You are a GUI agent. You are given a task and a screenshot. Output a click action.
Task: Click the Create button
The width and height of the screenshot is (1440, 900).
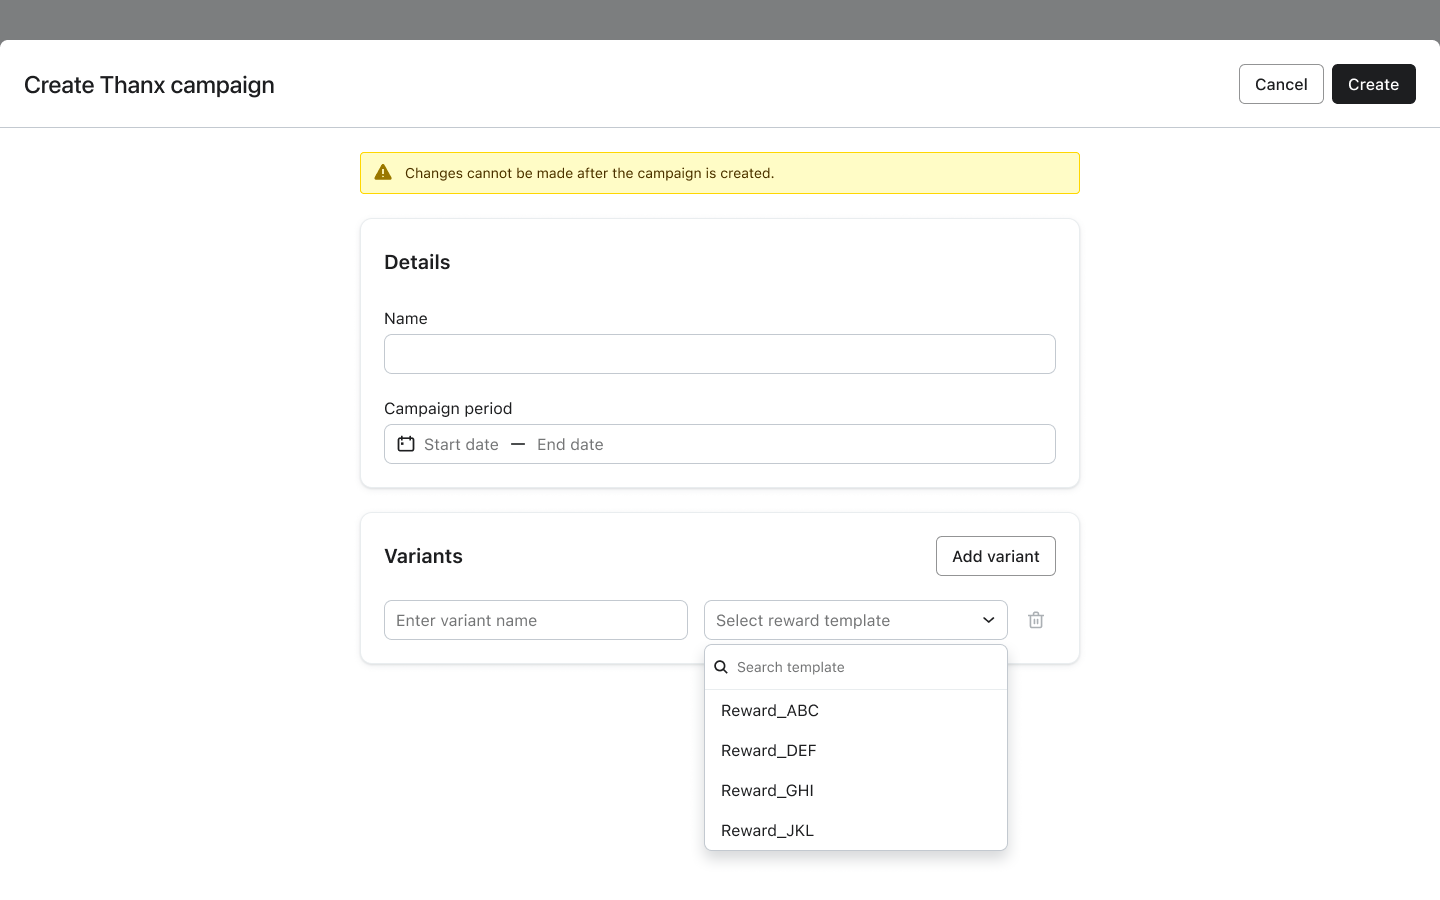[1373, 84]
